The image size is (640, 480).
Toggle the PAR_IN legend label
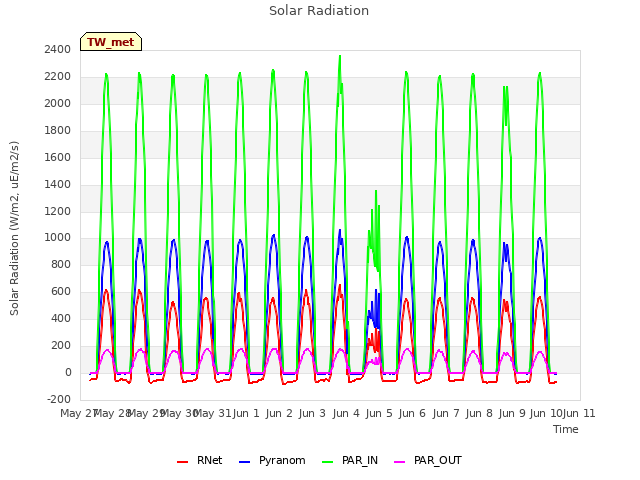tap(360, 460)
